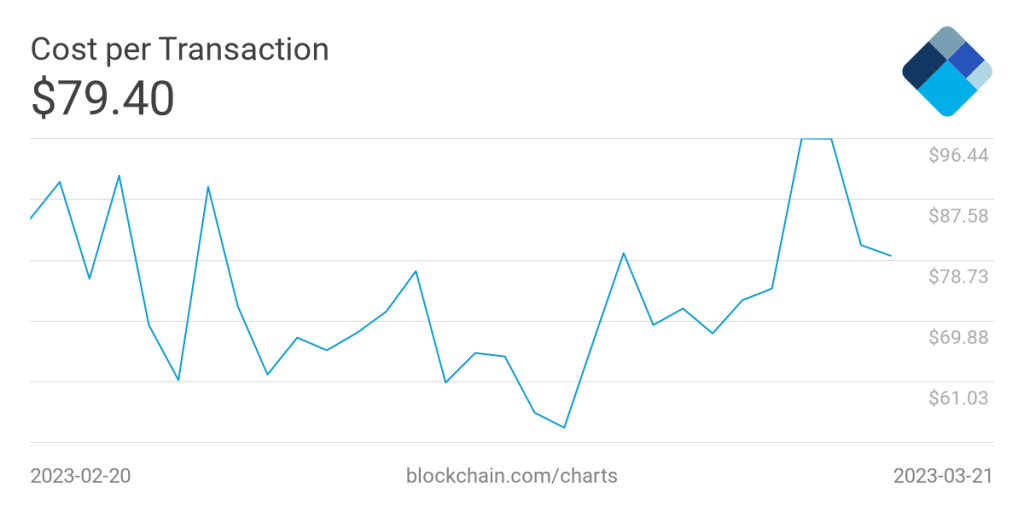The height and width of the screenshot is (512, 1024).
Task: Select the $79.40 current value
Action: pos(103,98)
